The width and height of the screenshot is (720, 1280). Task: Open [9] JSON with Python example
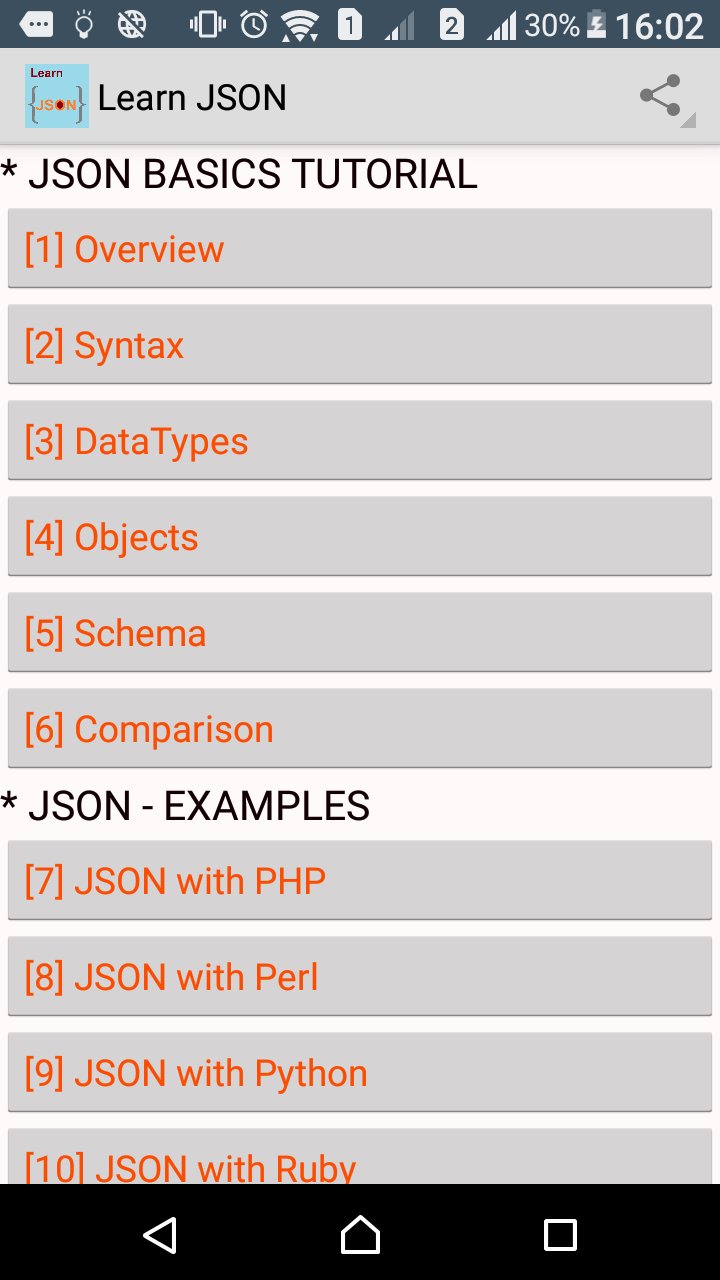tap(360, 1073)
